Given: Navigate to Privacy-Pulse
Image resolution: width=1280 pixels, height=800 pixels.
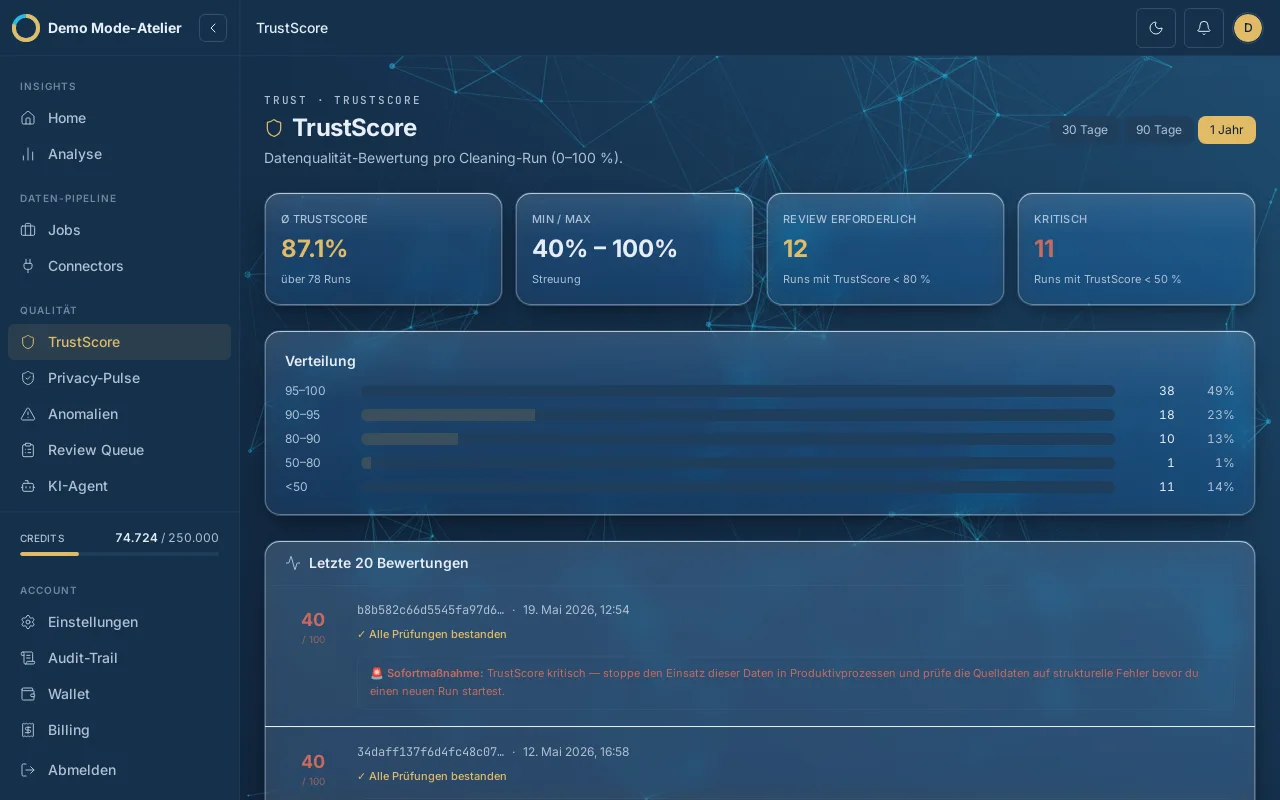Looking at the screenshot, I should [x=119, y=378].
